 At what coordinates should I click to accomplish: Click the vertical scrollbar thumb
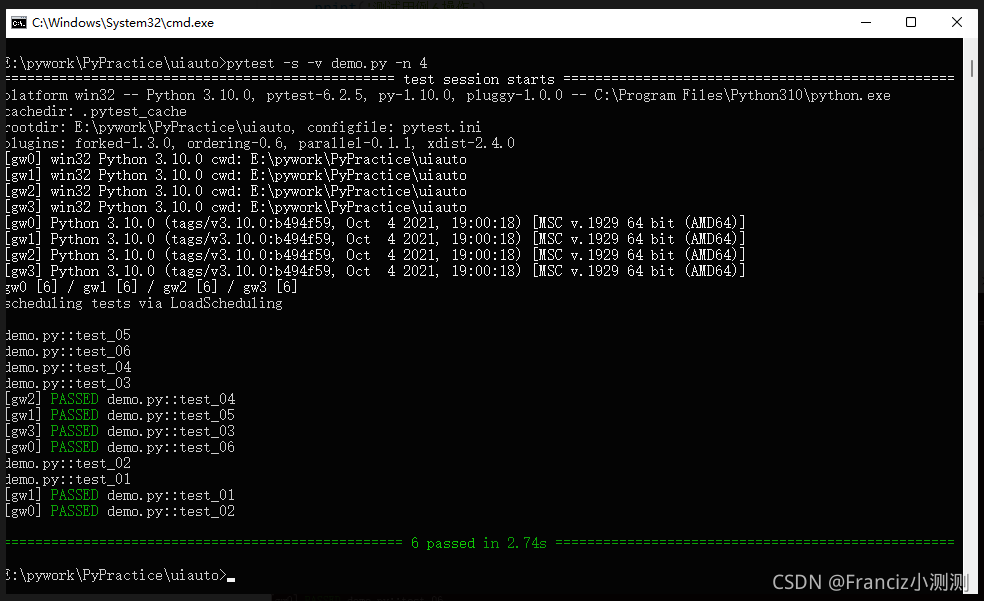(x=971, y=68)
